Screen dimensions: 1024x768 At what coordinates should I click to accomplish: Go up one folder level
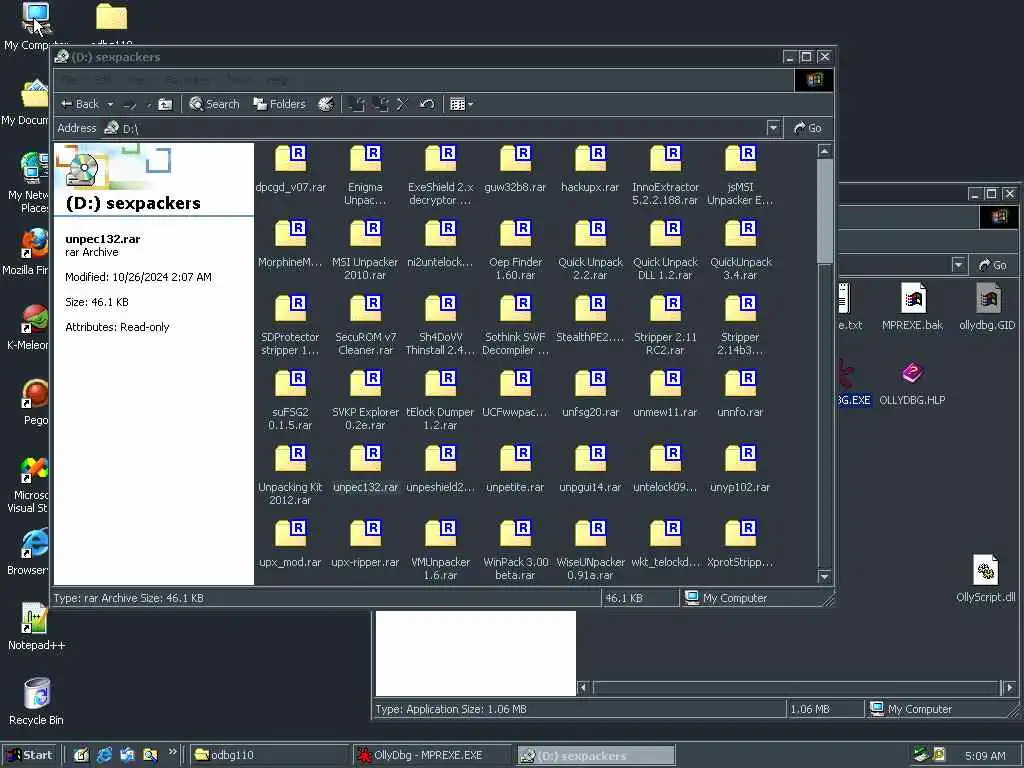(165, 104)
